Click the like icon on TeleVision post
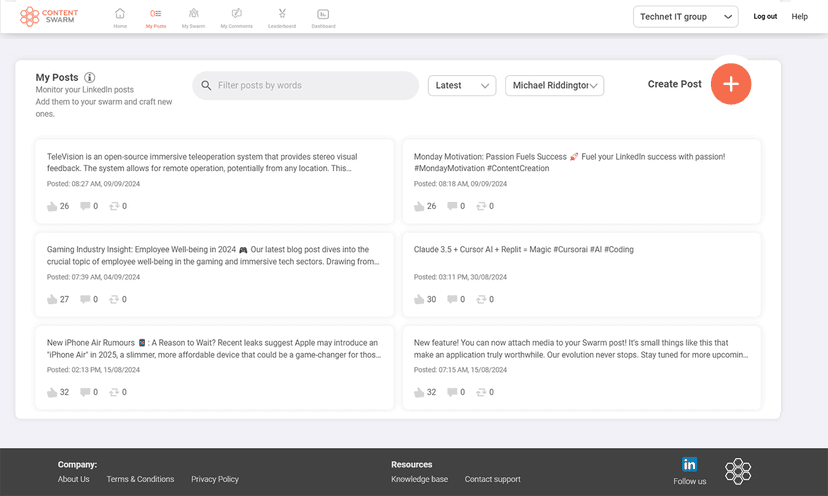828x496 pixels. [x=52, y=206]
